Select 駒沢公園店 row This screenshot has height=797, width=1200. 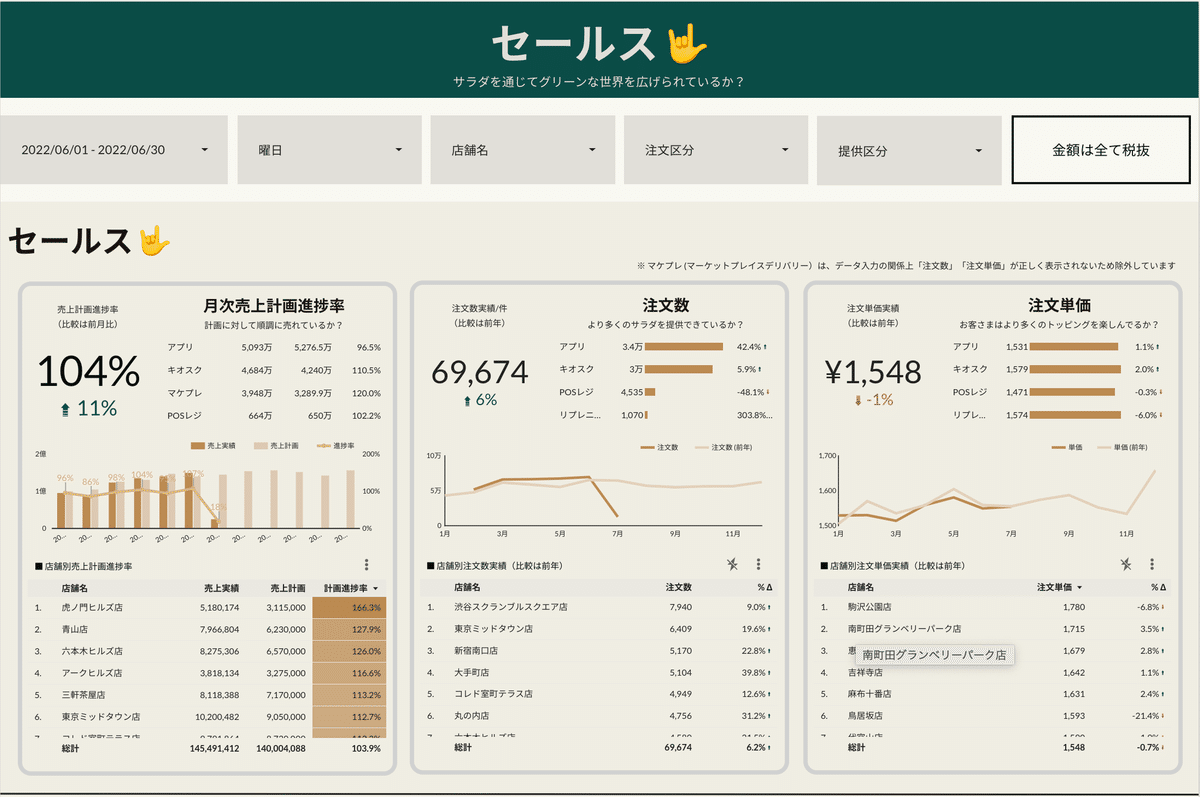tap(993, 607)
